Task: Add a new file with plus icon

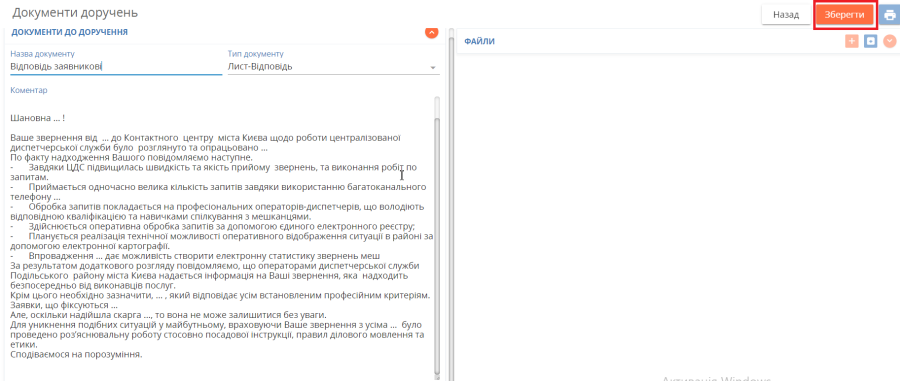Action: click(x=852, y=41)
